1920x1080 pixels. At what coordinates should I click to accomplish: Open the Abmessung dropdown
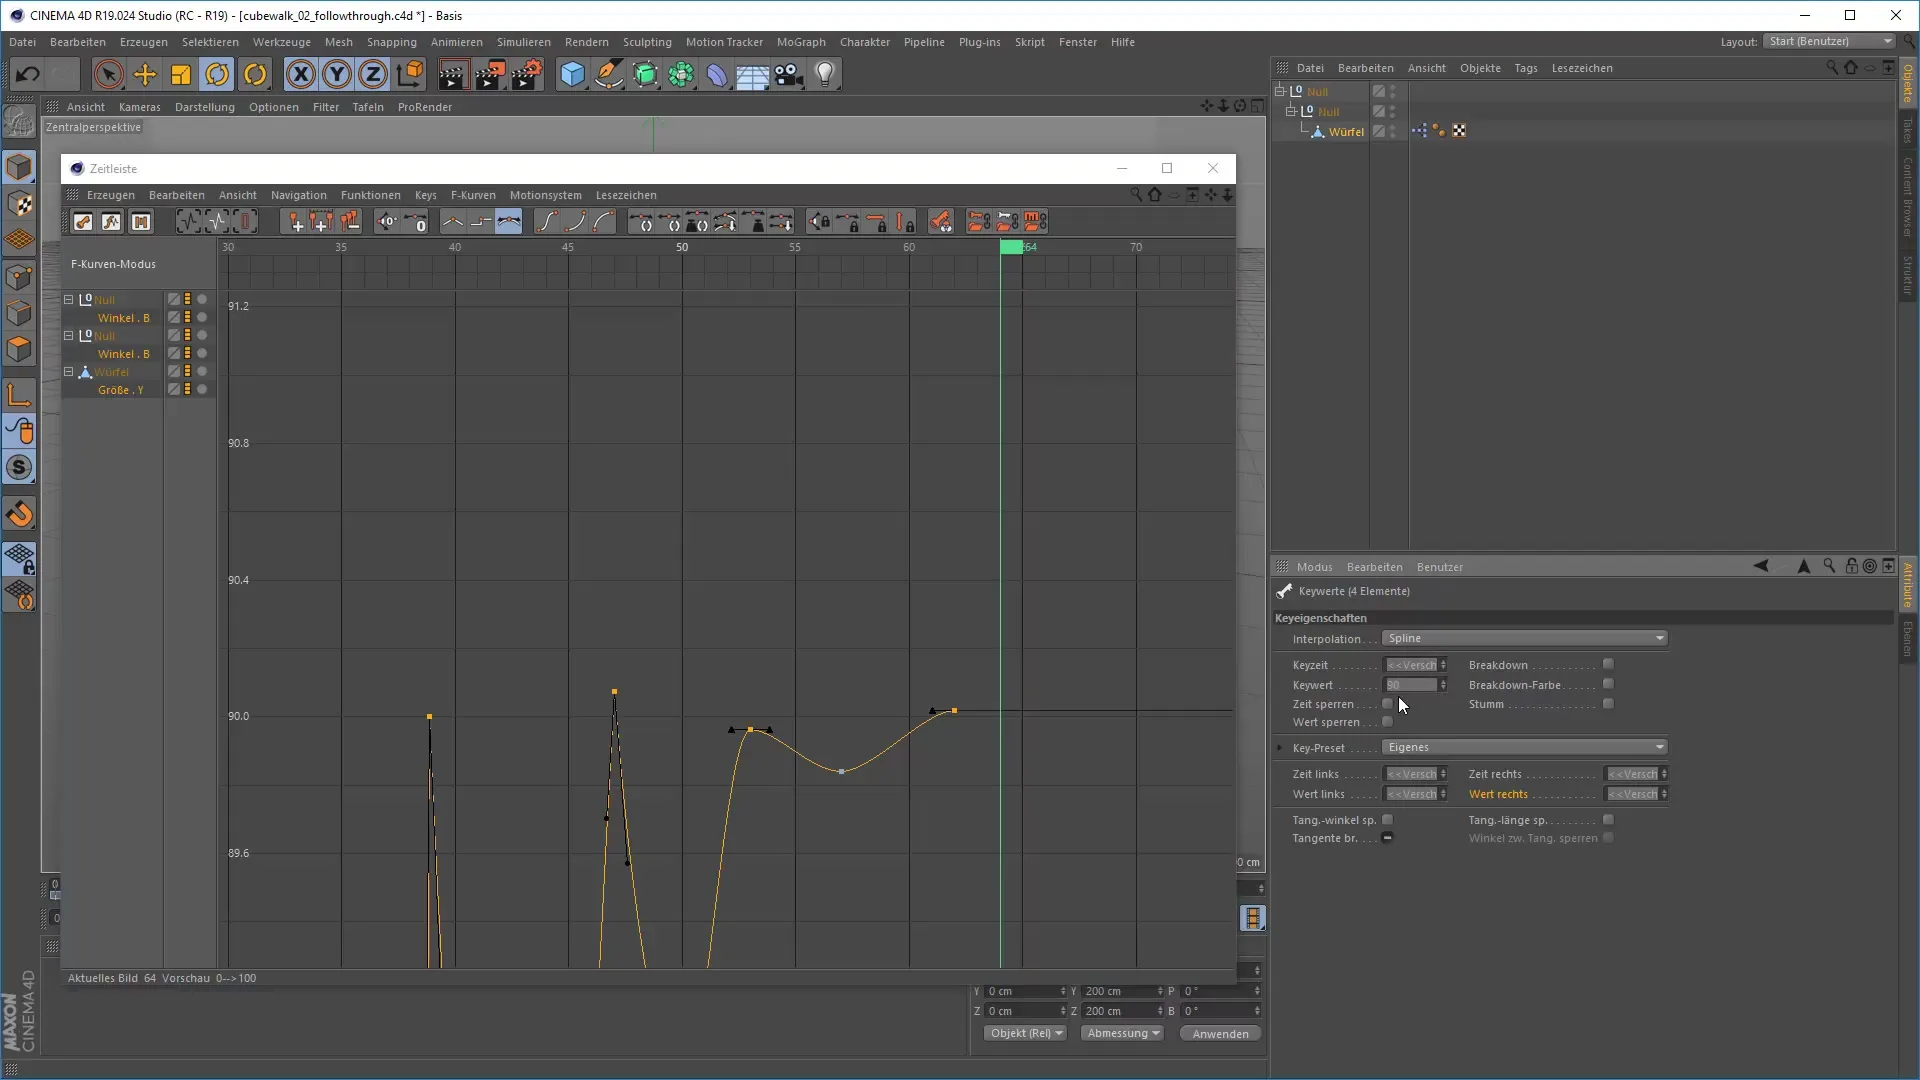coord(1123,1033)
